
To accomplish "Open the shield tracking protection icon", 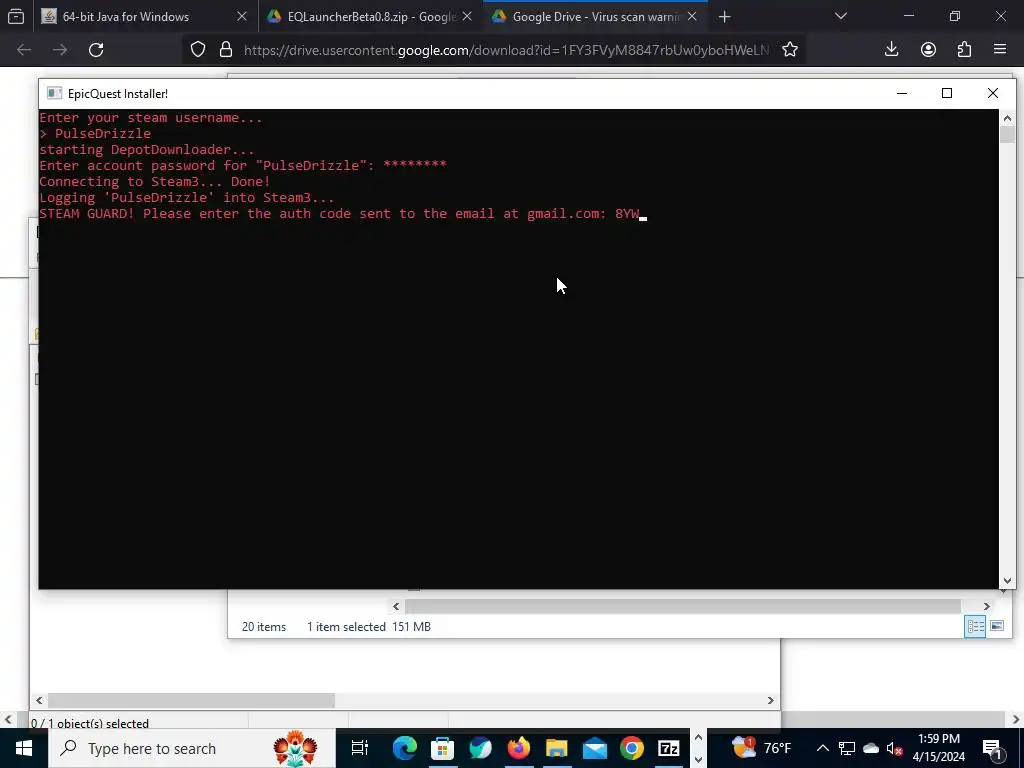I will [198, 50].
